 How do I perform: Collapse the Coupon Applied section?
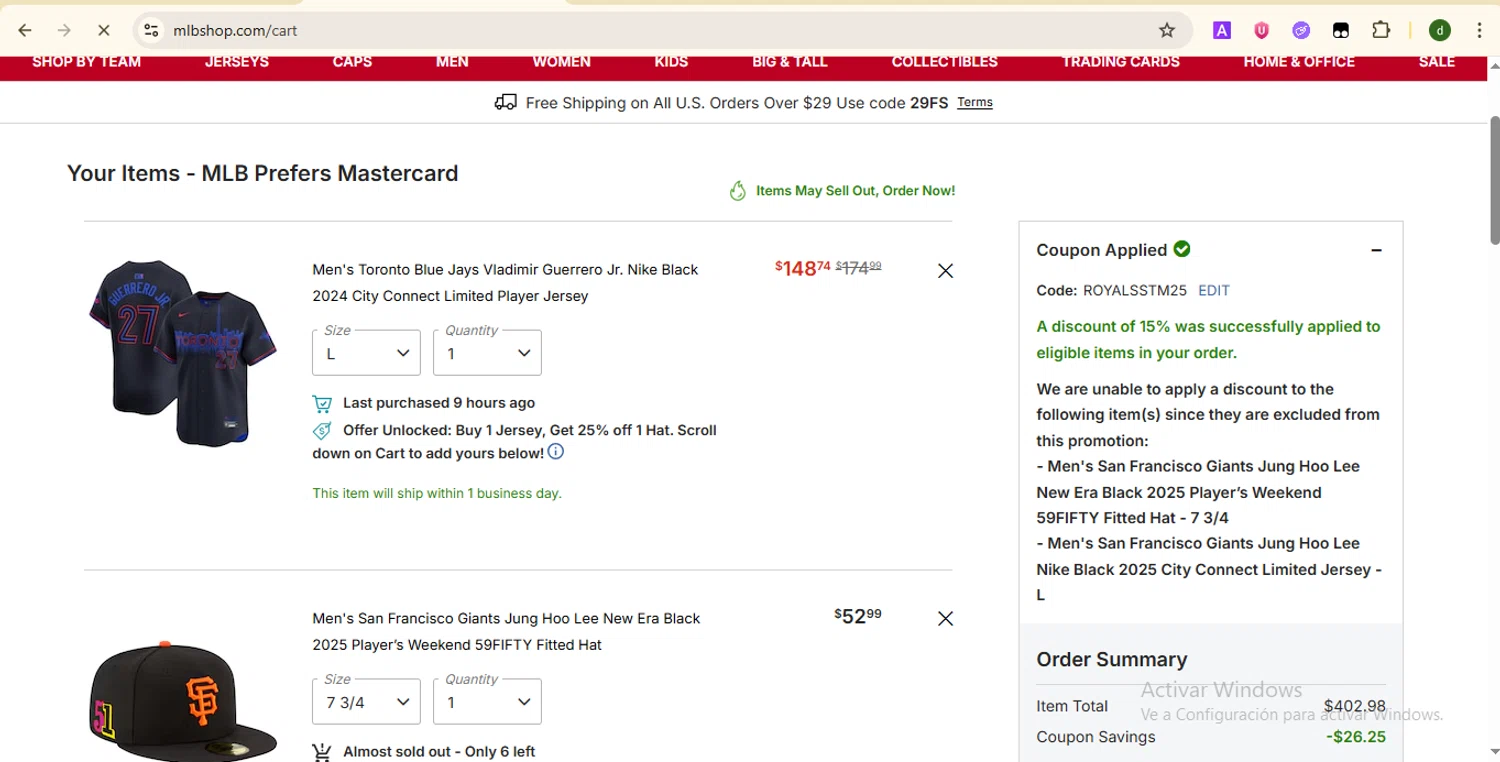(x=1376, y=250)
